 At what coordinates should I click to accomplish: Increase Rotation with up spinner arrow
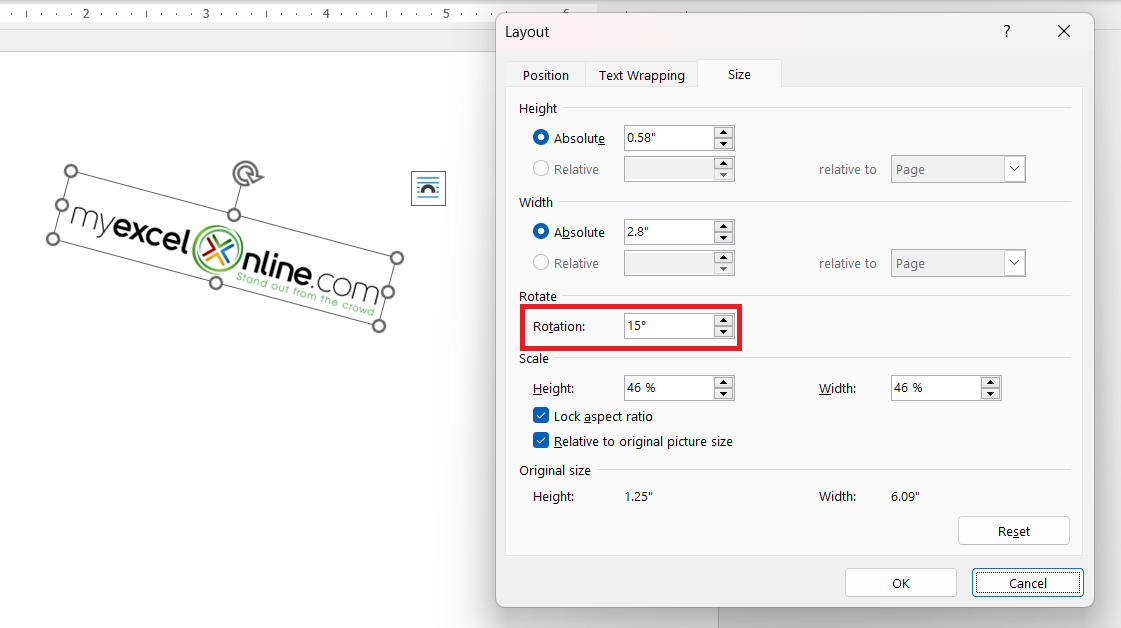click(x=724, y=320)
